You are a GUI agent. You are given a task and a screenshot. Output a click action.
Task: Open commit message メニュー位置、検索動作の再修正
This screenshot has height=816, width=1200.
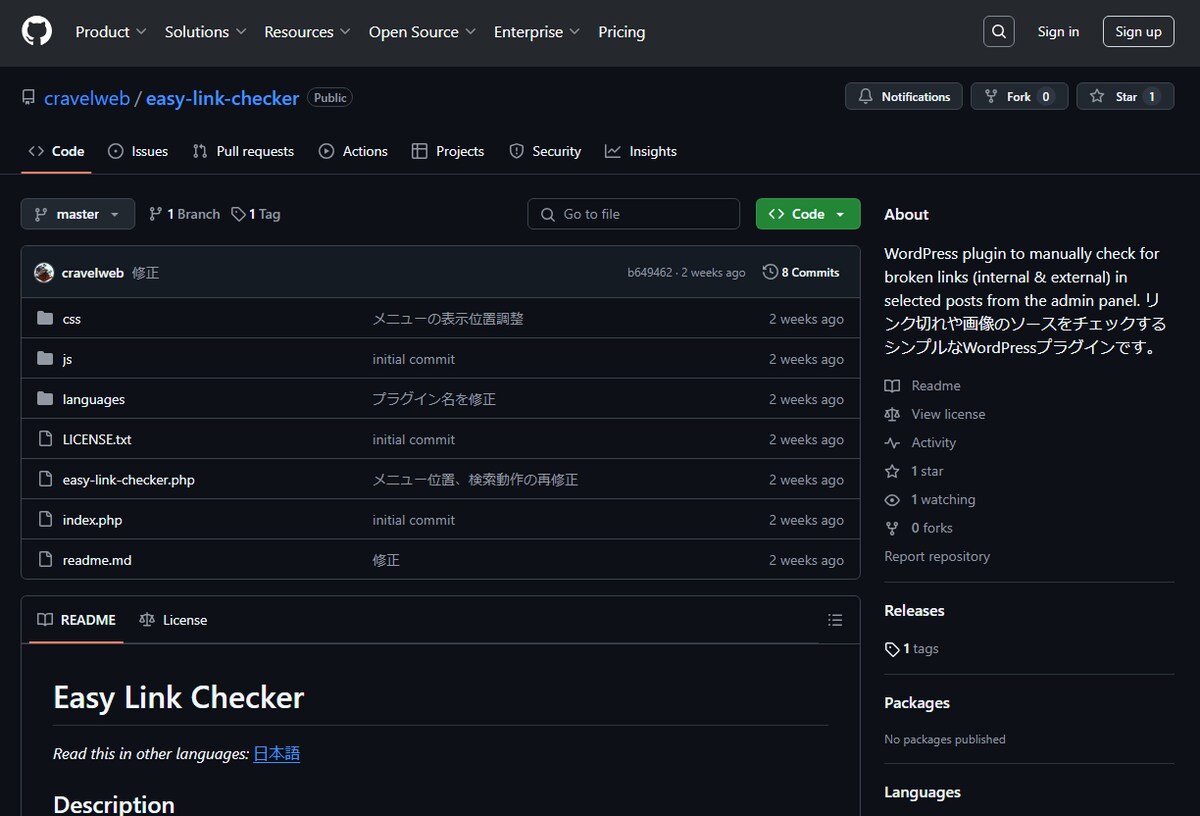(x=475, y=479)
